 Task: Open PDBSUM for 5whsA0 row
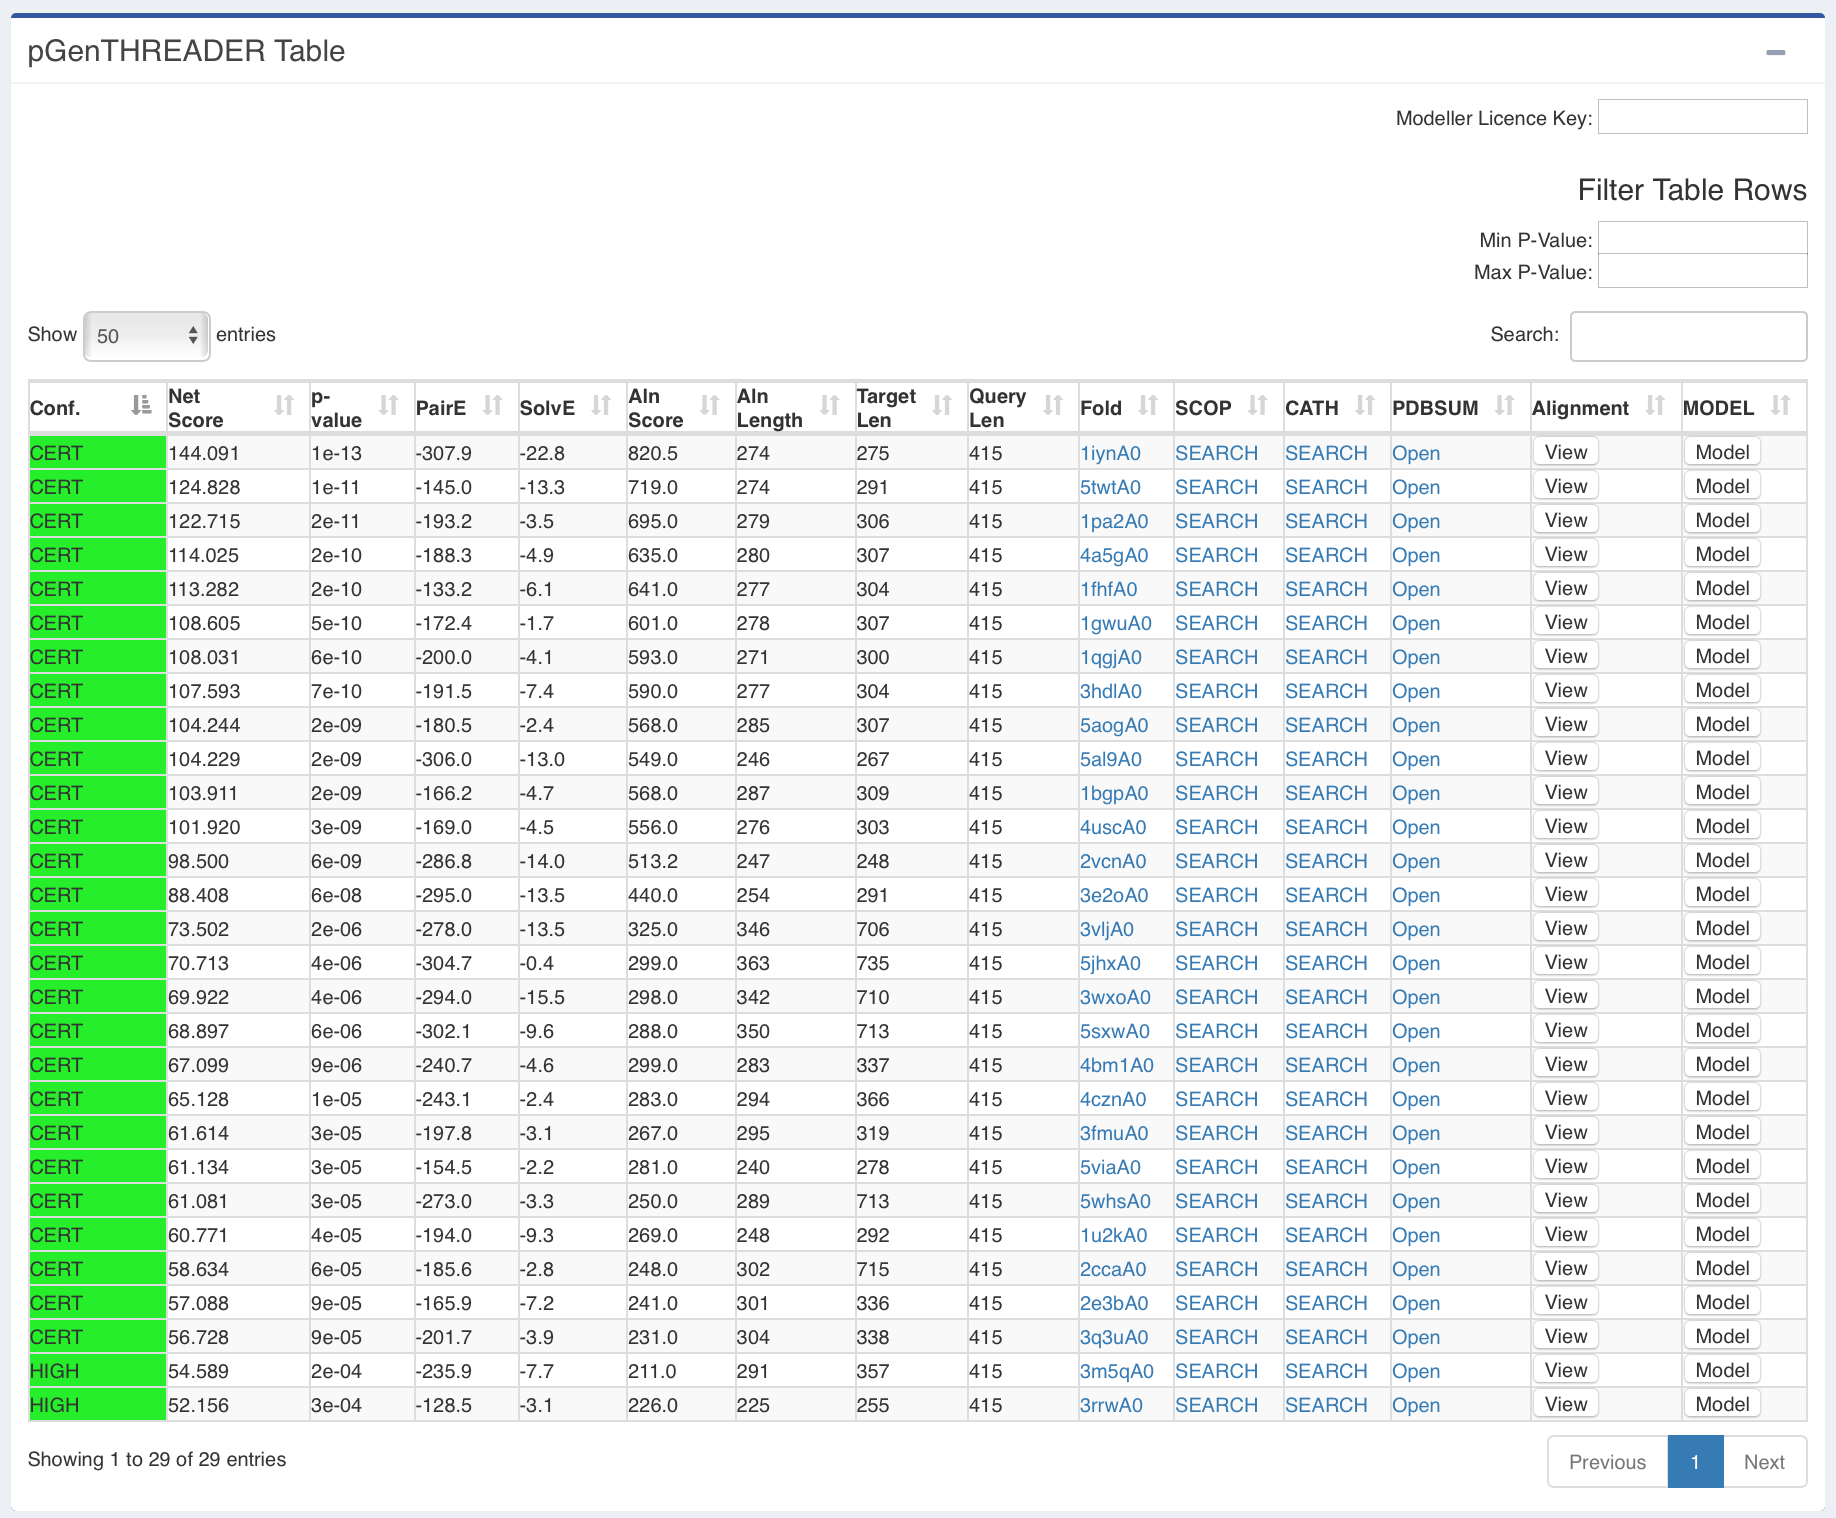(1416, 1201)
